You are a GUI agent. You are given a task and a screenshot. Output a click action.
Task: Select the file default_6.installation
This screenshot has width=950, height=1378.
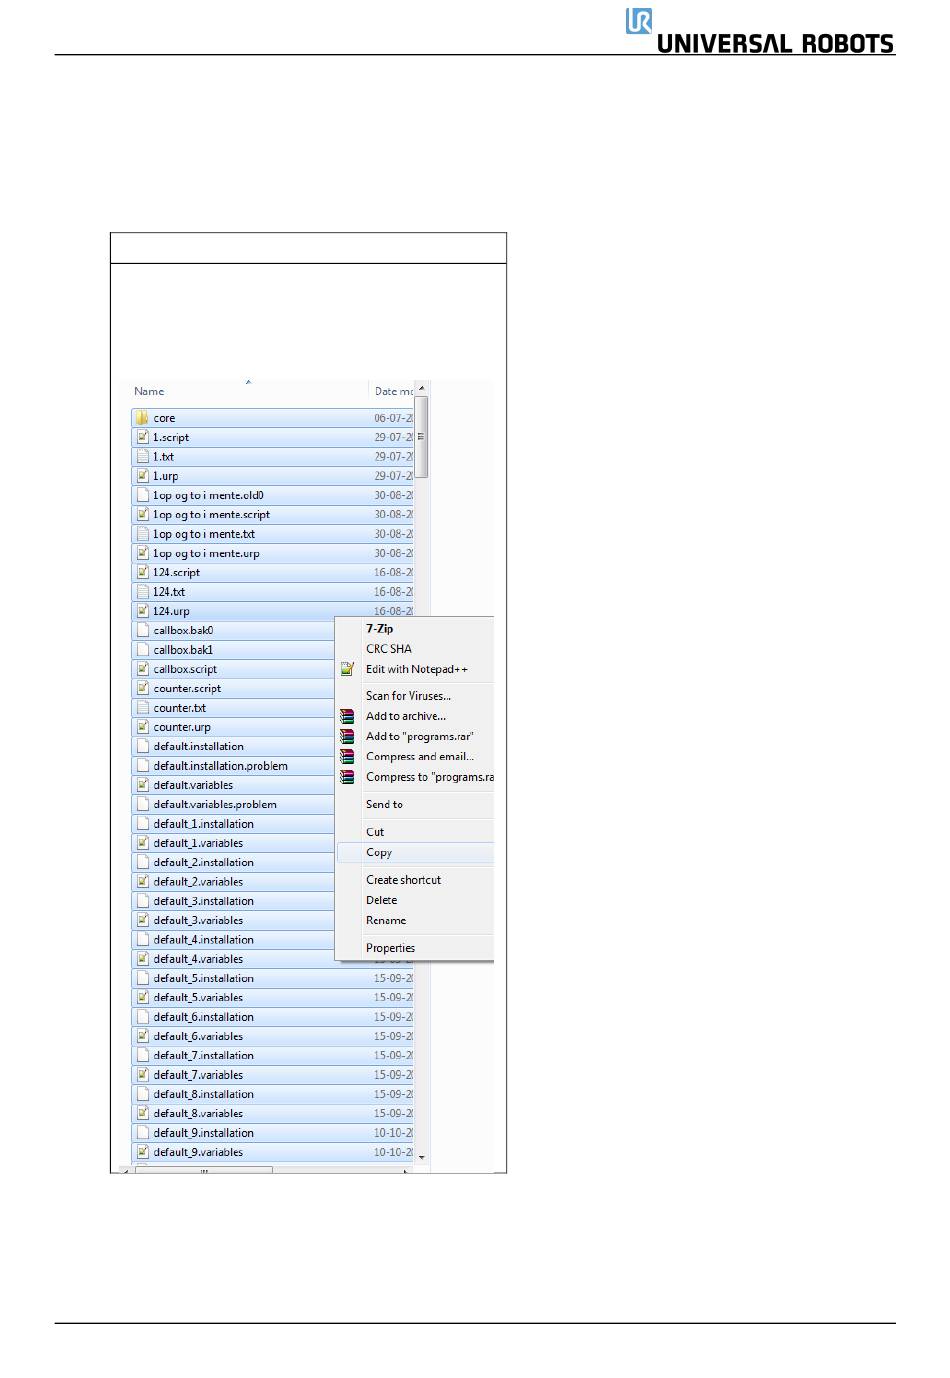pos(272,1017)
